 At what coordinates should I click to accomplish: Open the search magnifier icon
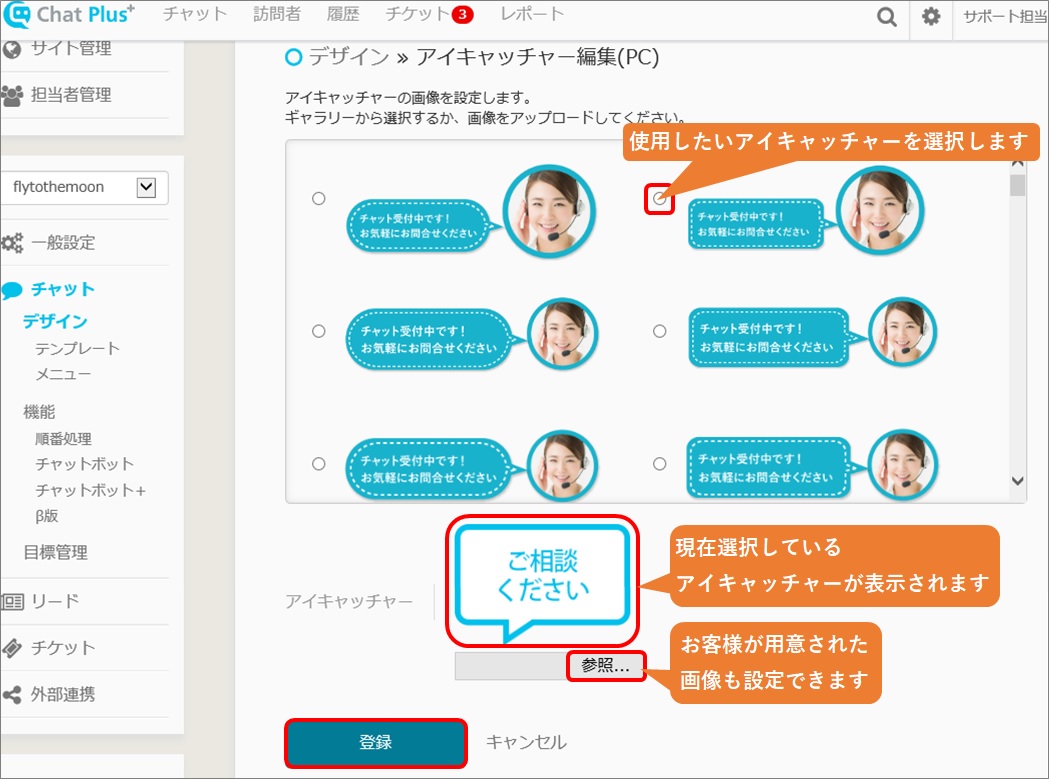(886, 17)
